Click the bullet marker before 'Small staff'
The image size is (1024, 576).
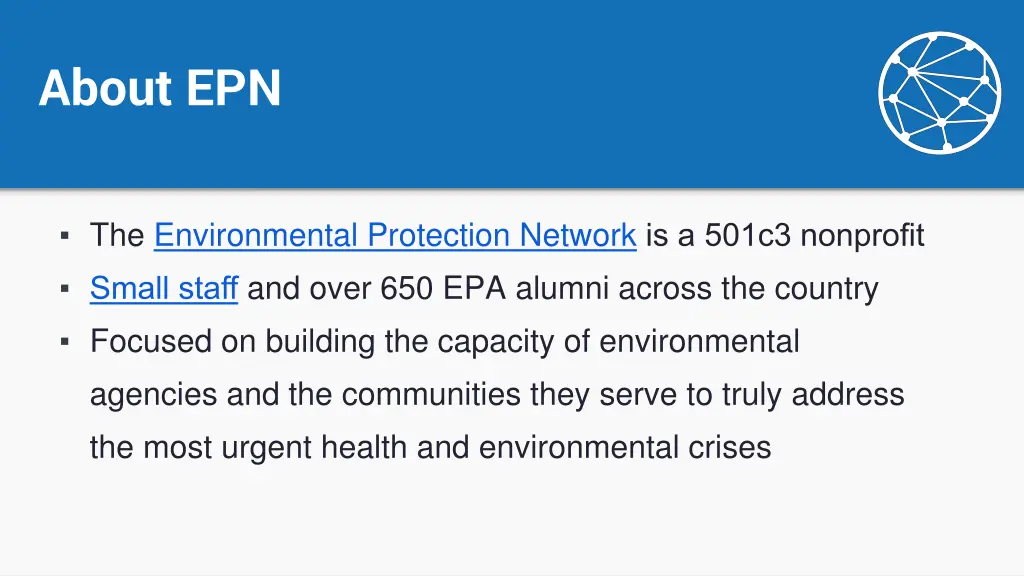(65, 288)
